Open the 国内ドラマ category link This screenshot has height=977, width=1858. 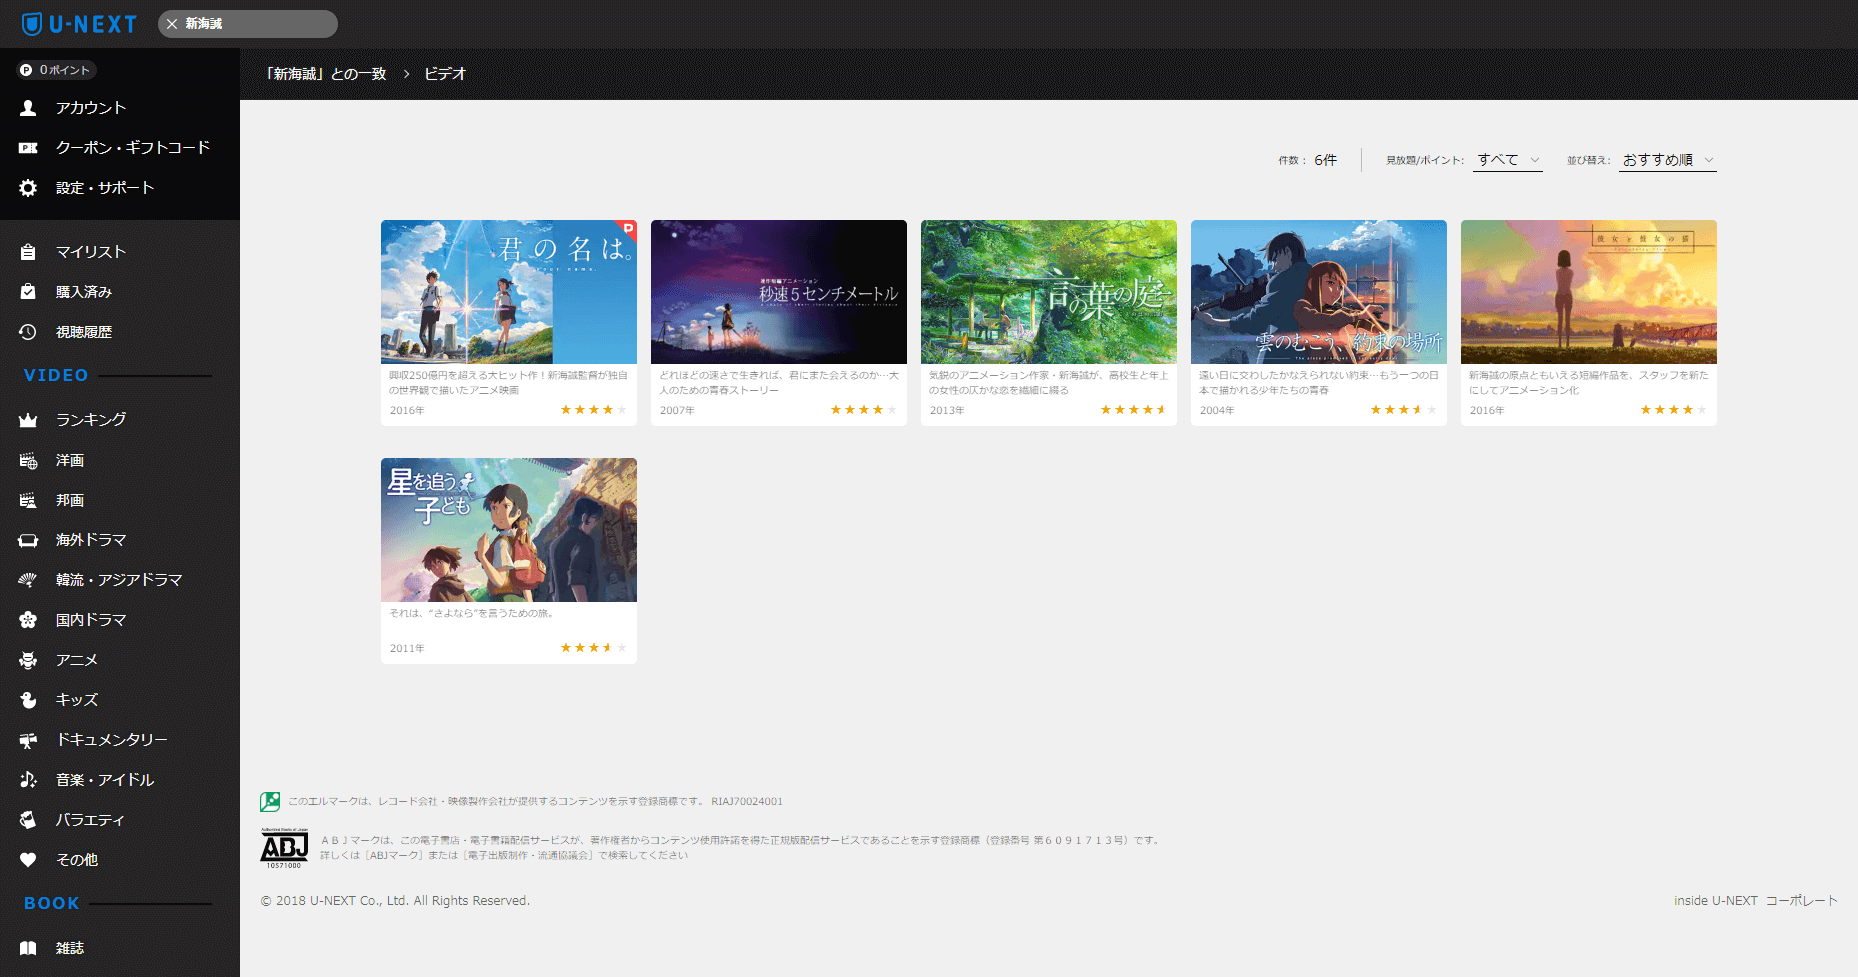[91, 620]
